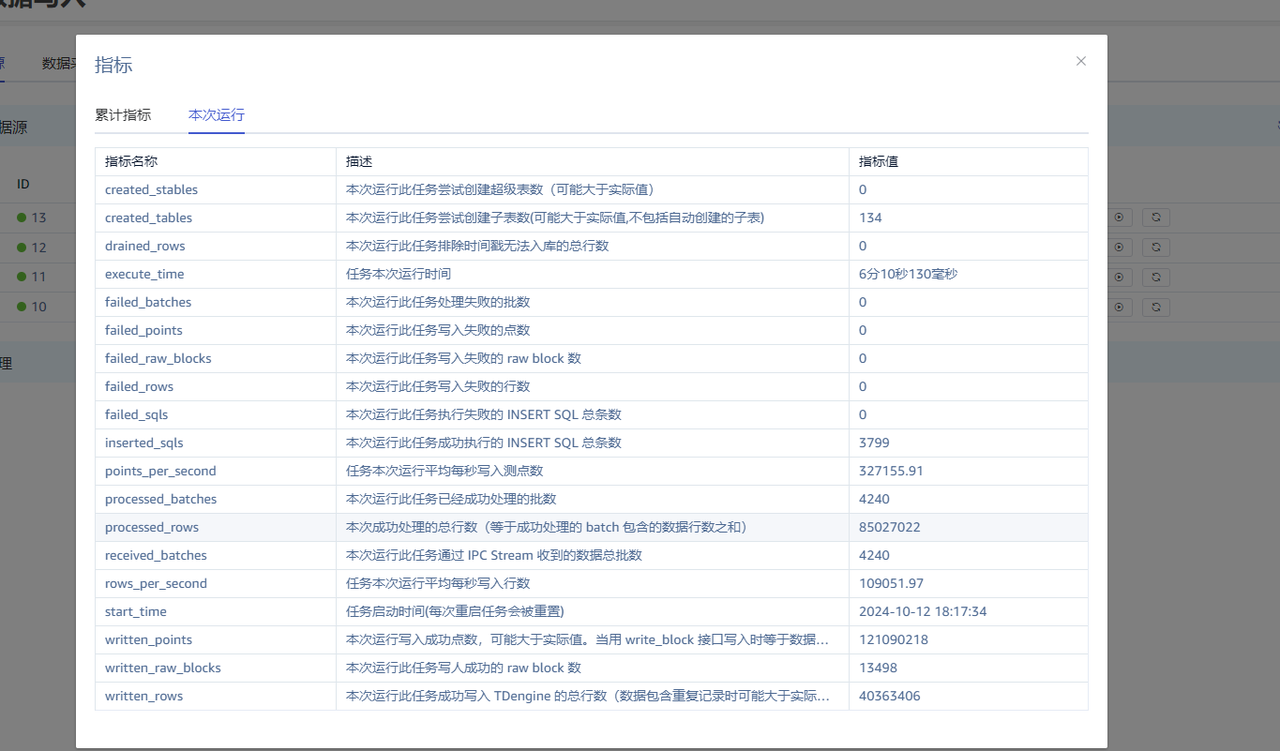Click the 指标名称 column header
Screen dimensions: 1280x751
(x=131, y=161)
